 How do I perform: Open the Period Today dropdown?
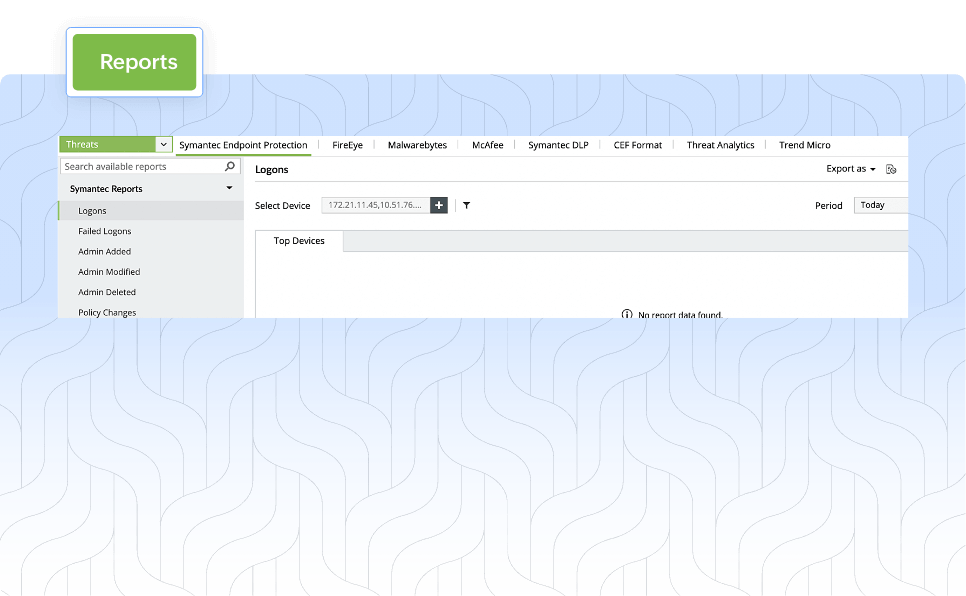click(x=881, y=205)
